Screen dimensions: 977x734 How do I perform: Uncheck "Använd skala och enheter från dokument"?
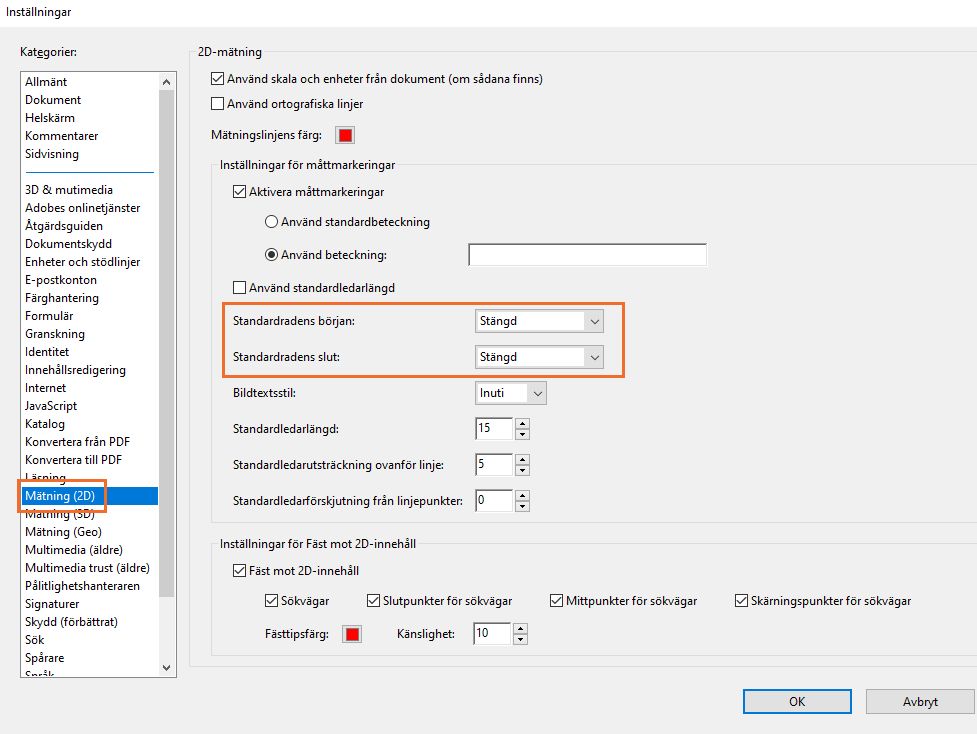click(x=216, y=78)
